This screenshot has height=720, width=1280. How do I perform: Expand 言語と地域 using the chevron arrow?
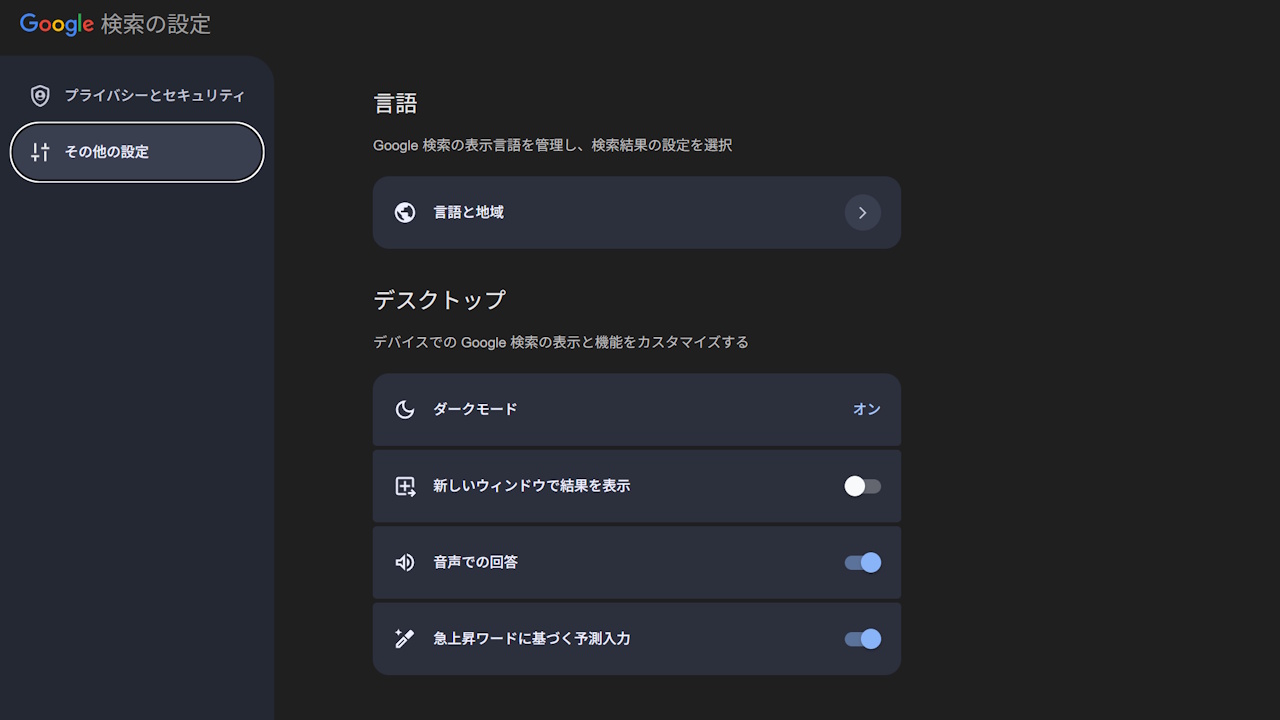[862, 212]
